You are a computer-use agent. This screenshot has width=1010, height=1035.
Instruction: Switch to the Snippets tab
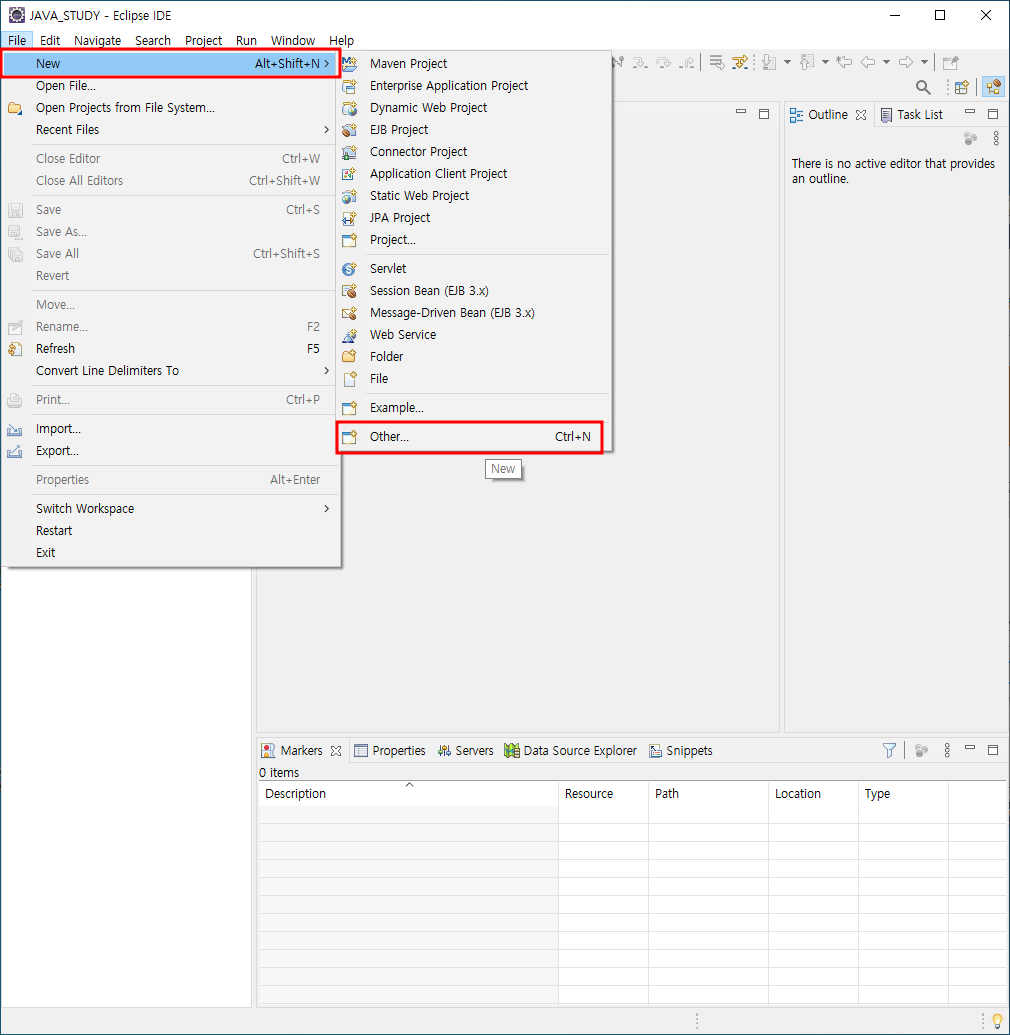tap(681, 751)
